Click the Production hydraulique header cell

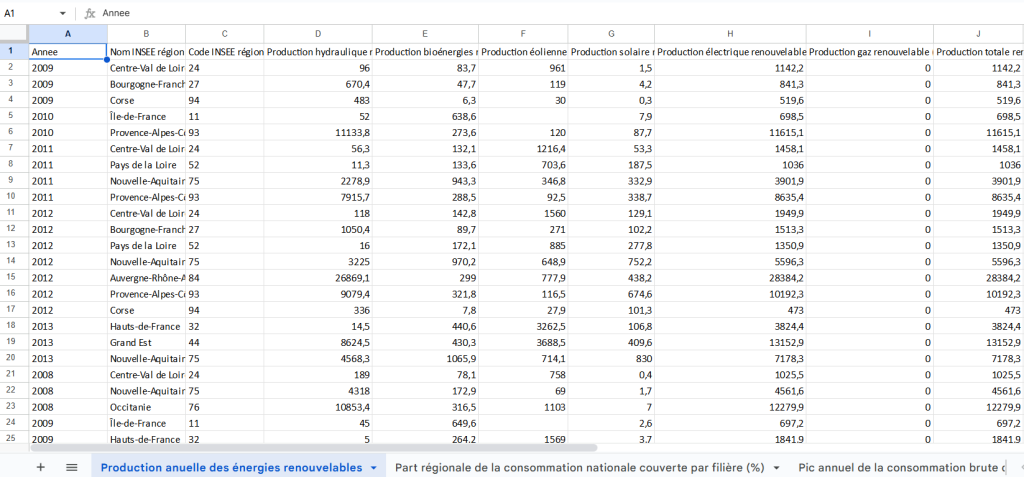point(318,51)
